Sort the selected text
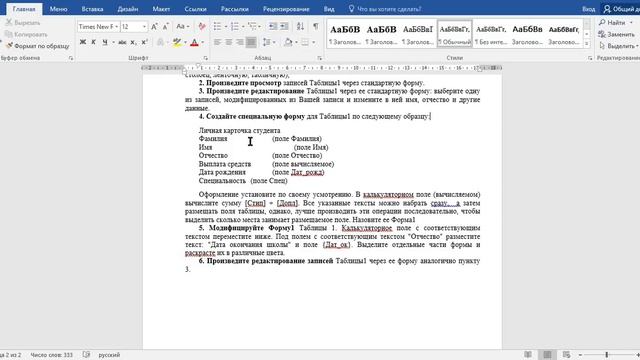This screenshot has height=360, width=640. click(300, 27)
